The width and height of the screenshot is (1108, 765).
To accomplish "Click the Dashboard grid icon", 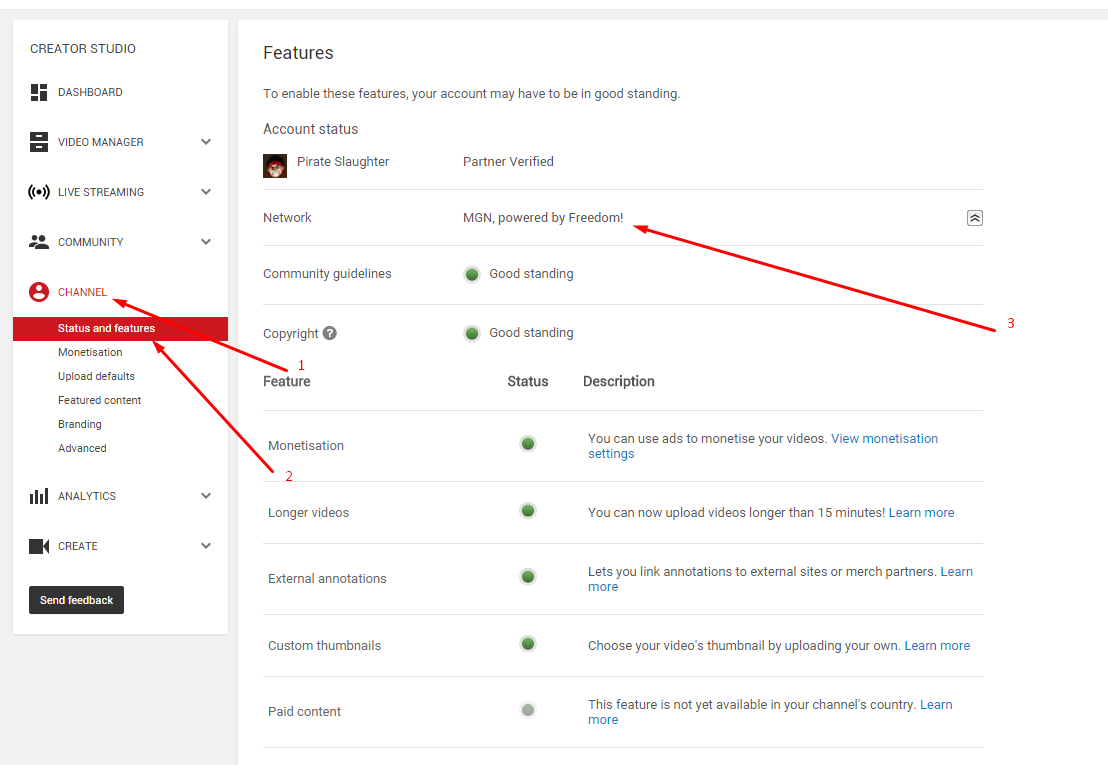I will [x=39, y=92].
